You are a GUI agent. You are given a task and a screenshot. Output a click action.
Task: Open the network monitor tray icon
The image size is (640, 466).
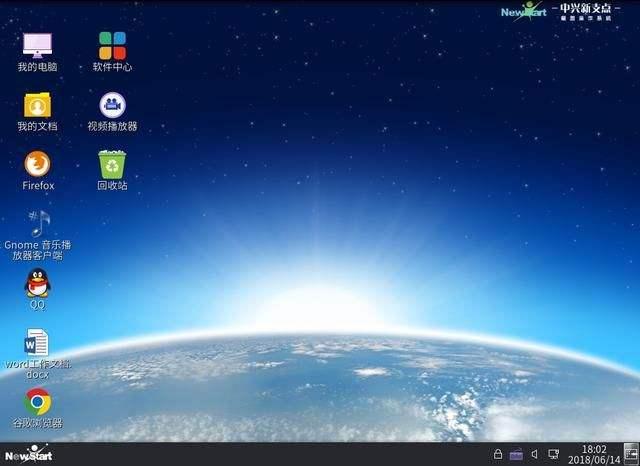pos(553,454)
